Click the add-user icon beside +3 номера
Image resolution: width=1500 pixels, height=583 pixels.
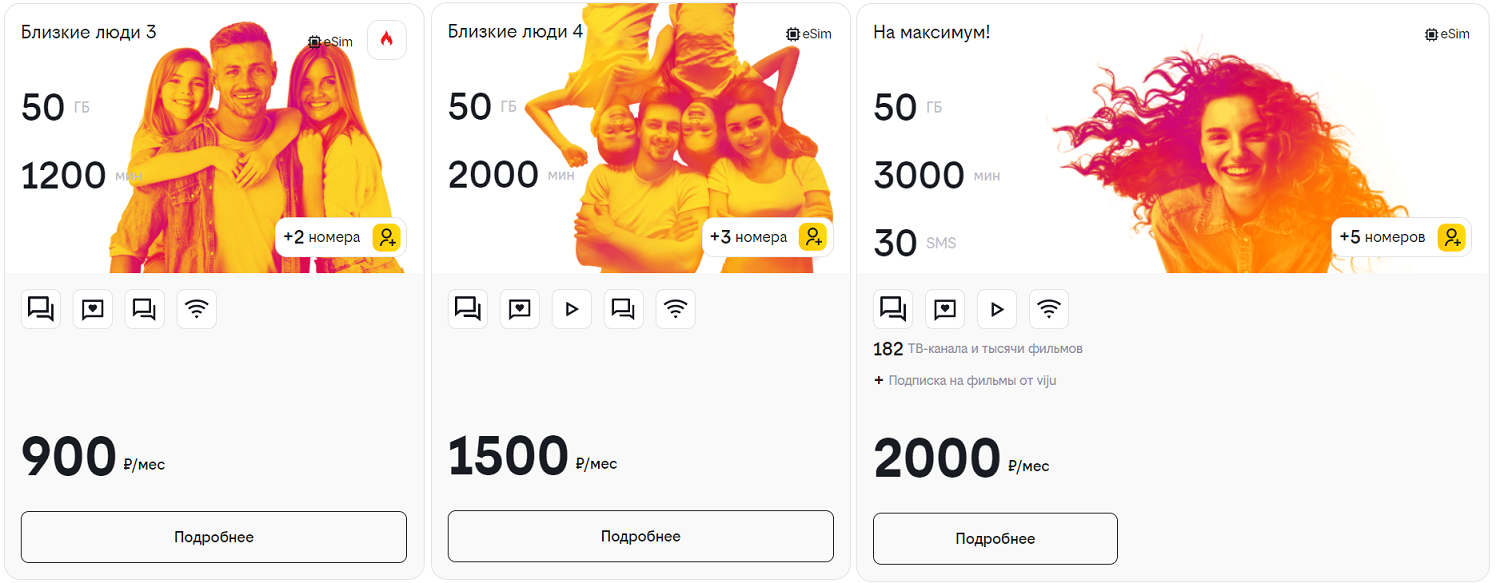813,237
